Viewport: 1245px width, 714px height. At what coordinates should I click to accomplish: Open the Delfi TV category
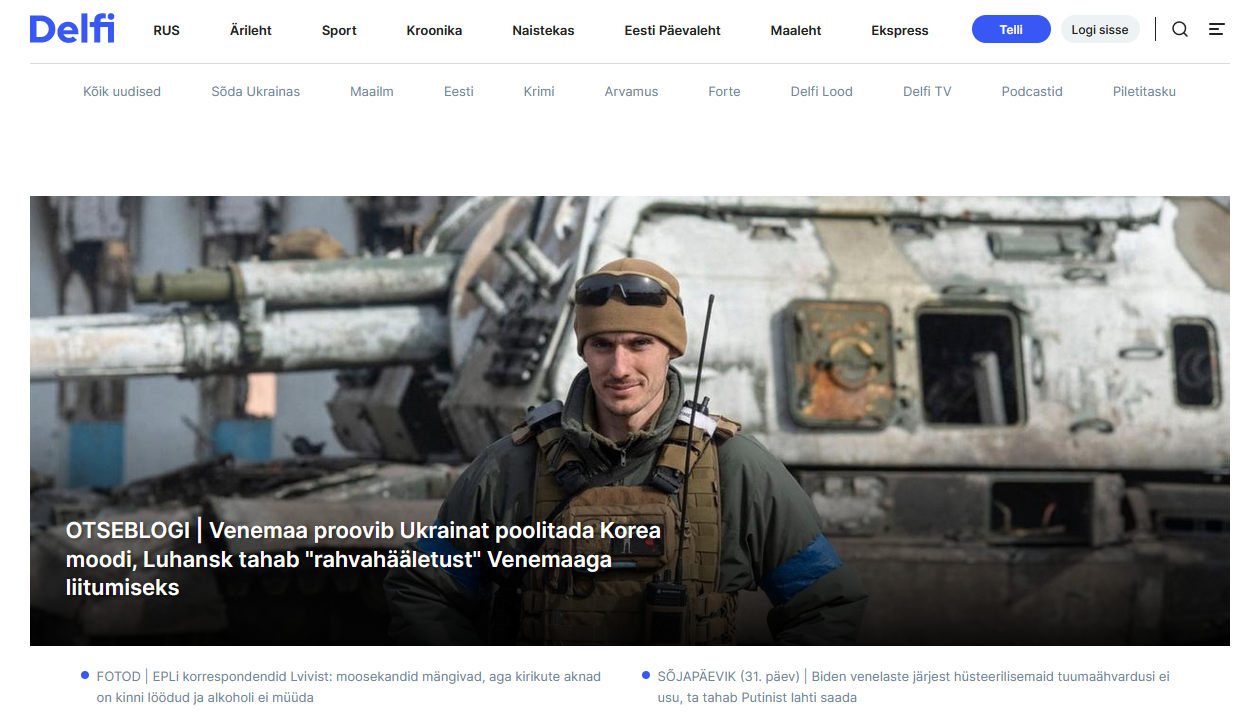(x=927, y=92)
